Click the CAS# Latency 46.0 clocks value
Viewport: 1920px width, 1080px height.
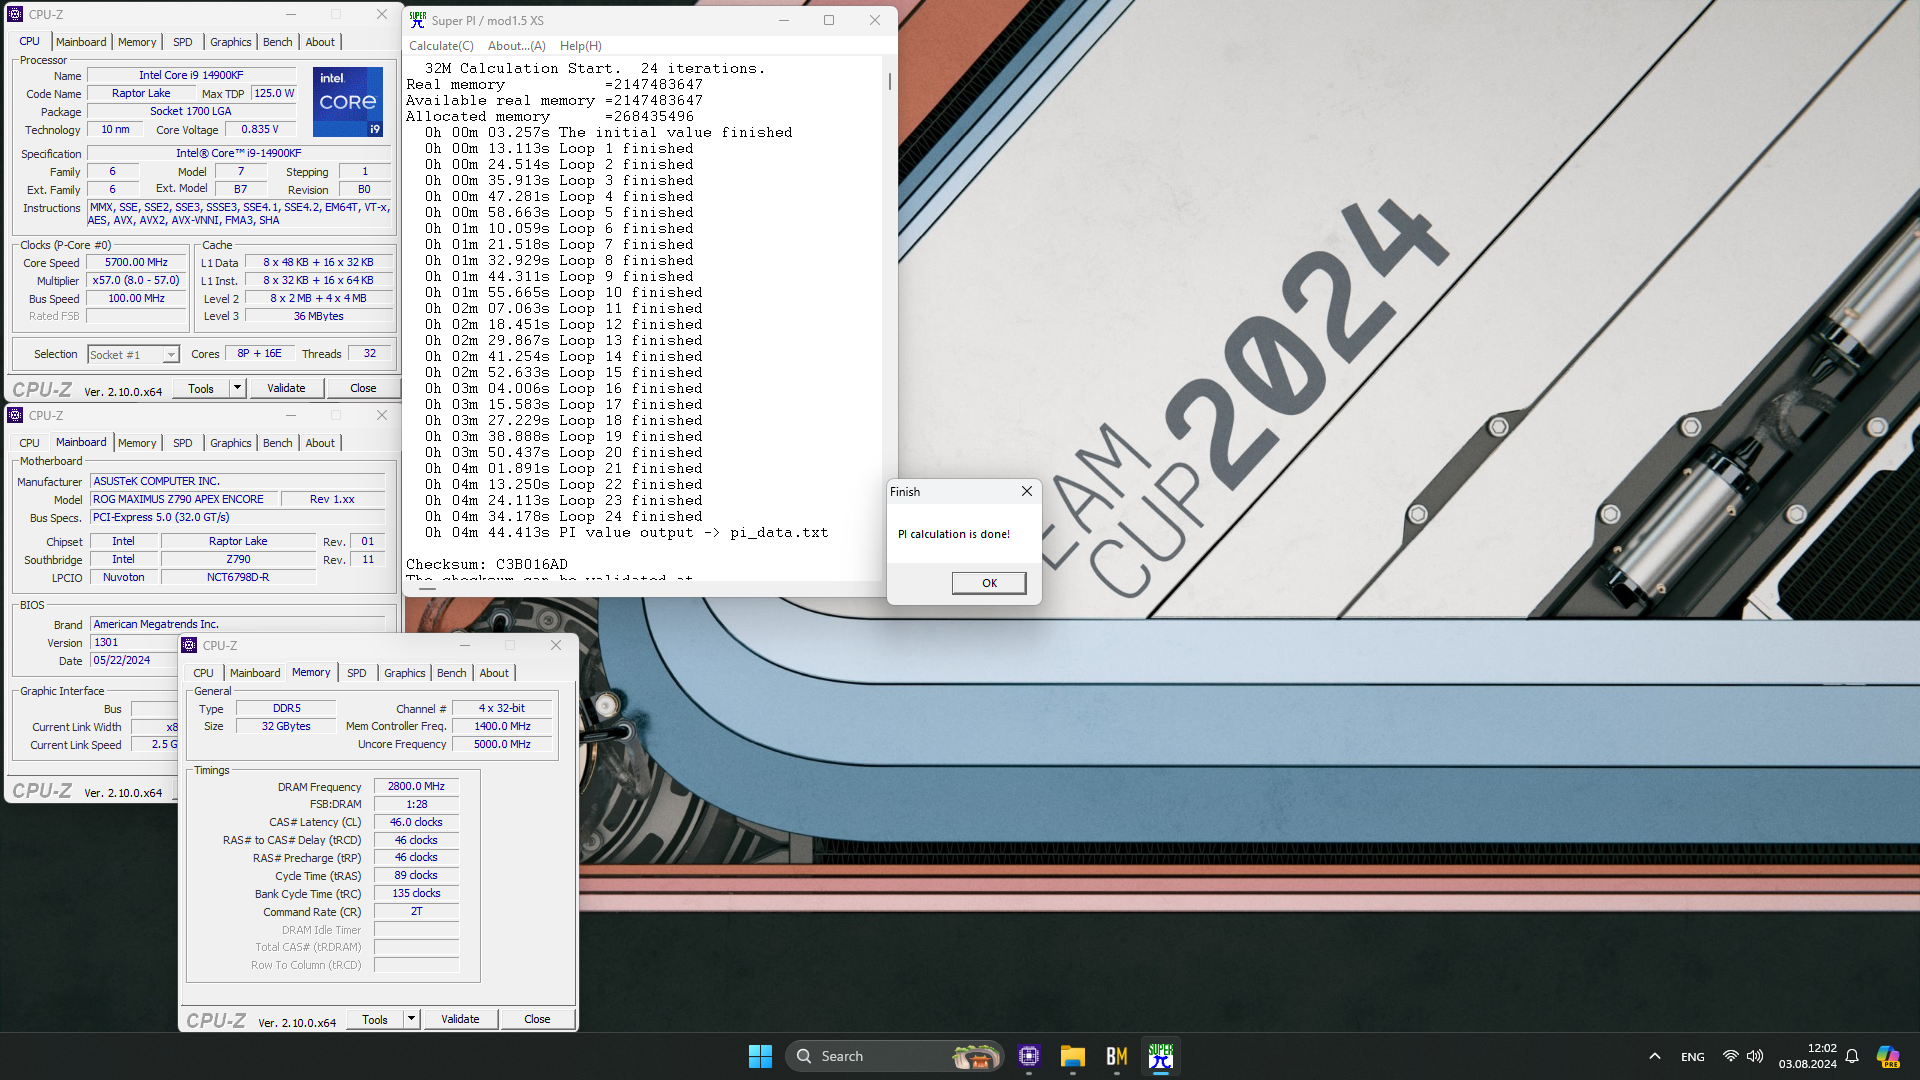point(416,822)
